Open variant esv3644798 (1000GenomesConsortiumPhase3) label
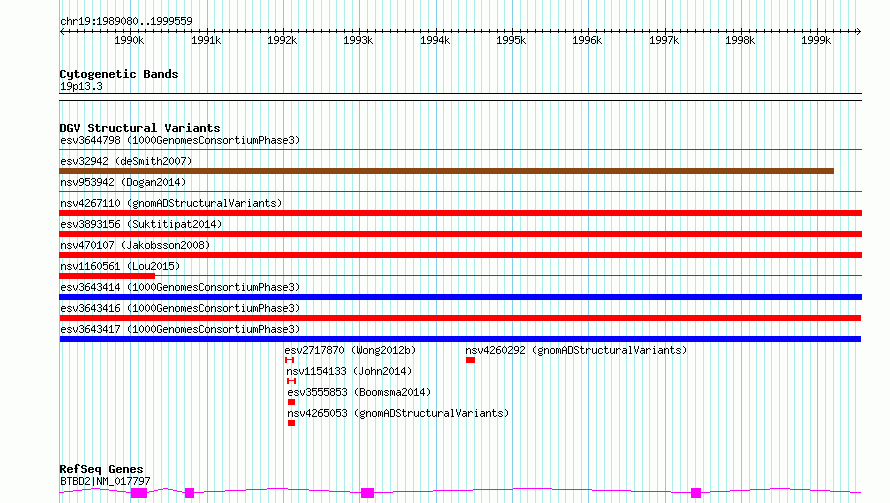This screenshot has width=890, height=503. pyautogui.click(x=180, y=140)
